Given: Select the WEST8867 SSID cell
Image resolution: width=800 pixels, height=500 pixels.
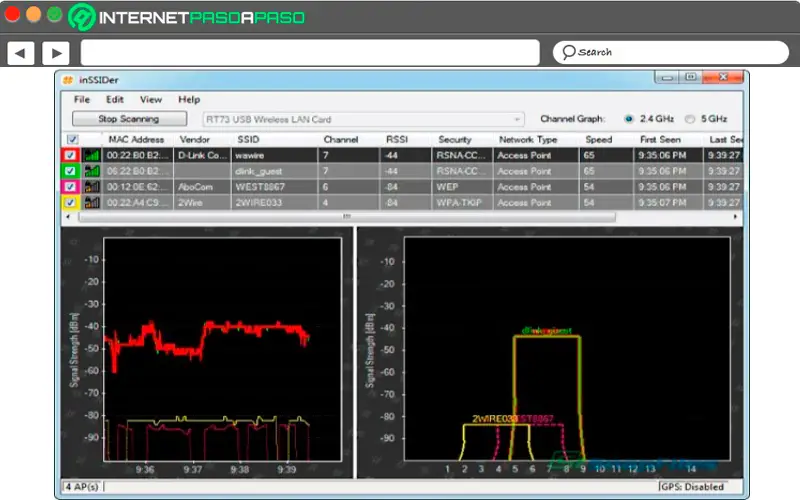Looking at the screenshot, I should point(274,187).
